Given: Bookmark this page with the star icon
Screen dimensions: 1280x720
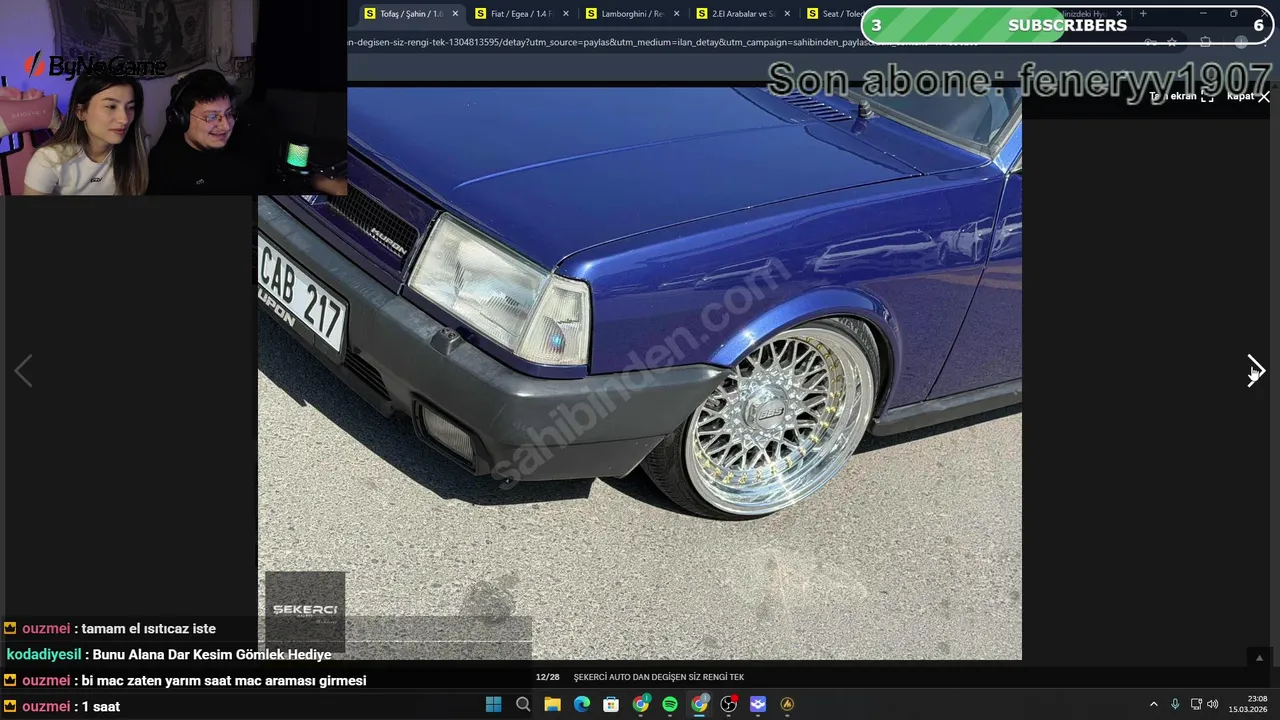Looking at the screenshot, I should (x=1172, y=42).
